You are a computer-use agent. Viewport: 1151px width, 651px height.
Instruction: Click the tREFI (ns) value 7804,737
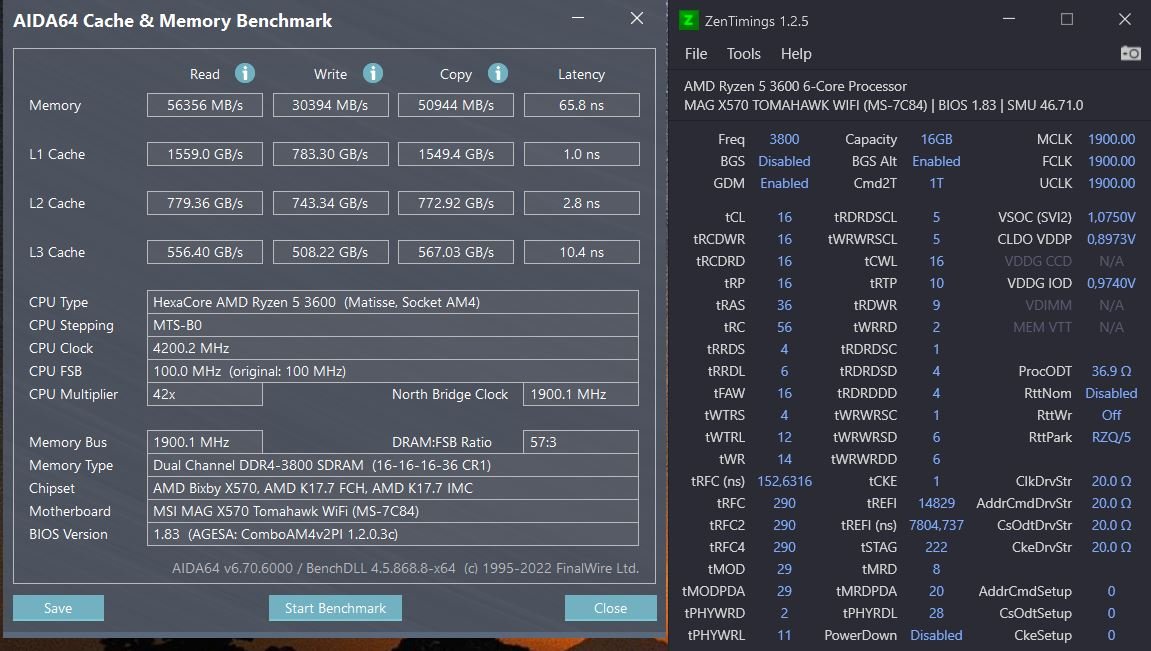point(936,525)
